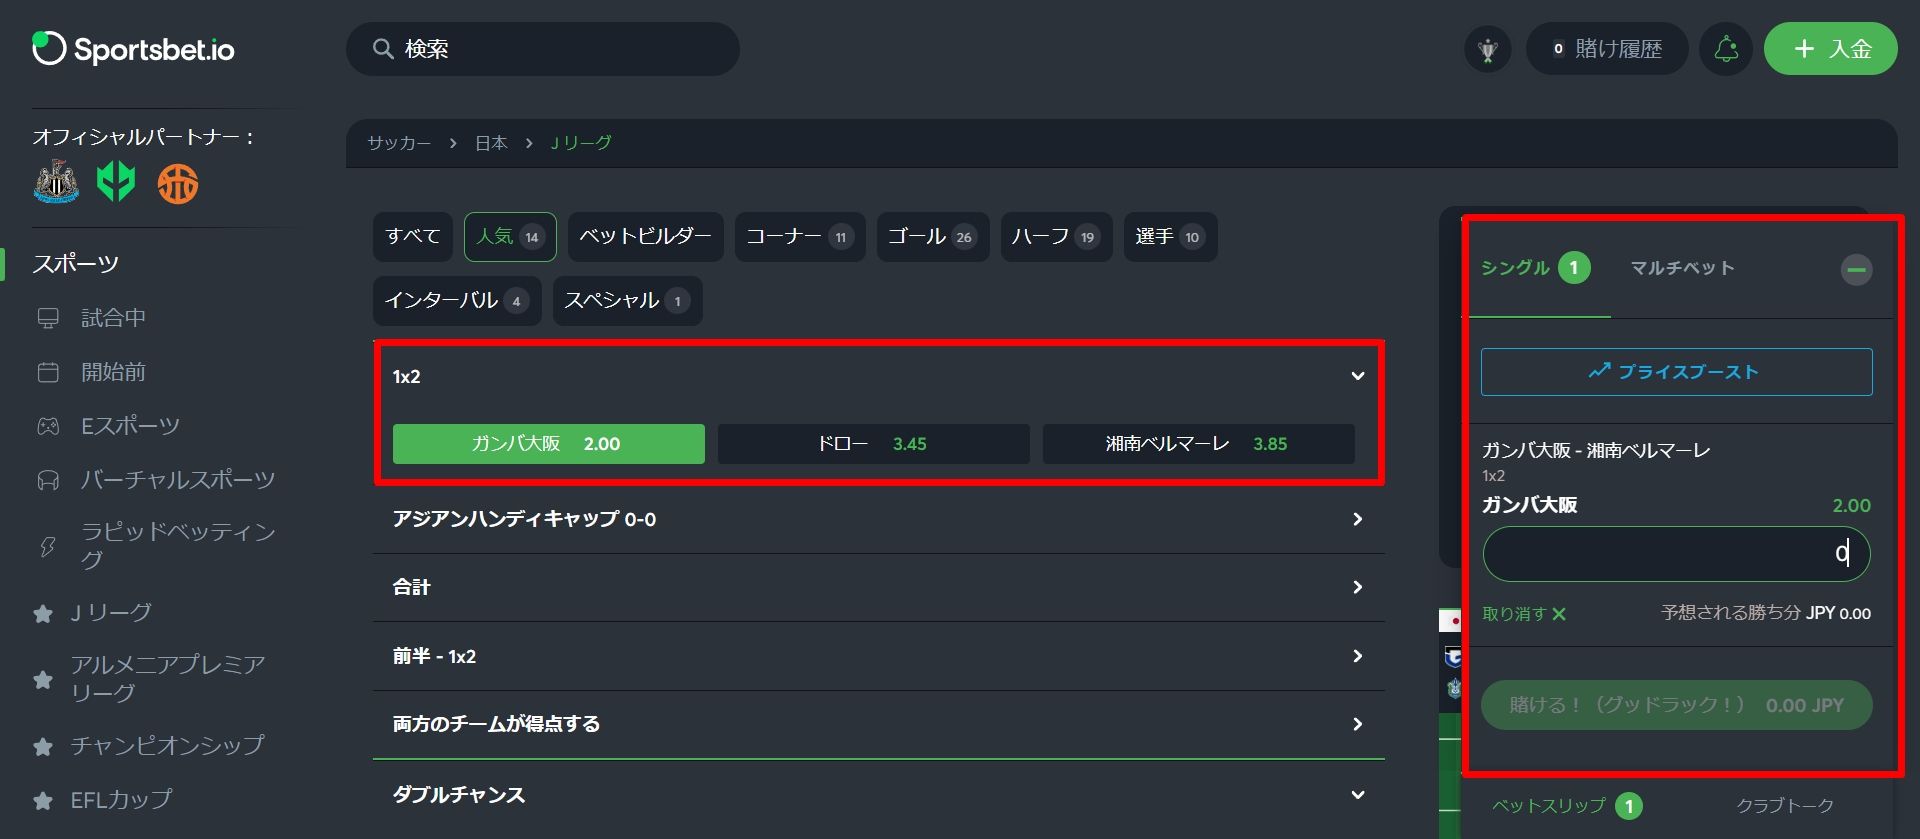
Task: Click the プライスブースト button
Action: tap(1676, 372)
